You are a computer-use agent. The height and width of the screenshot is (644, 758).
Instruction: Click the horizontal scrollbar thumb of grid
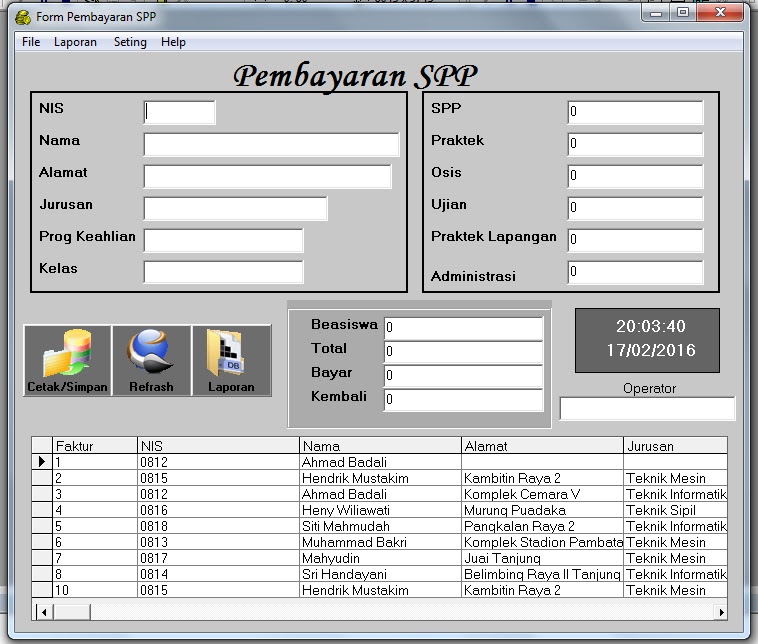(x=72, y=612)
